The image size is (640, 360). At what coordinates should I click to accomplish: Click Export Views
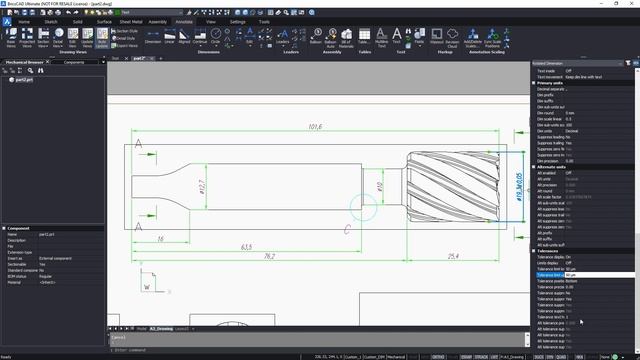[124, 46]
